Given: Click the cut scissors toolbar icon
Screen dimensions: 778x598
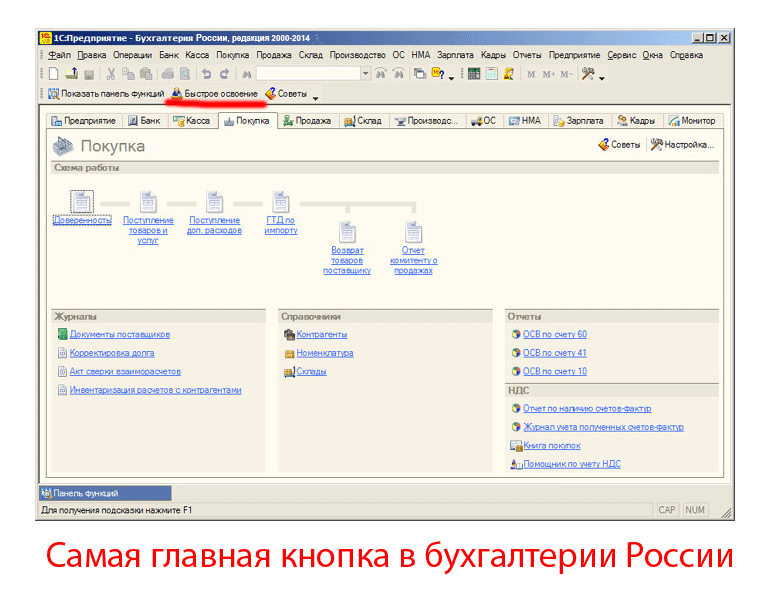Looking at the screenshot, I should pyautogui.click(x=111, y=74).
